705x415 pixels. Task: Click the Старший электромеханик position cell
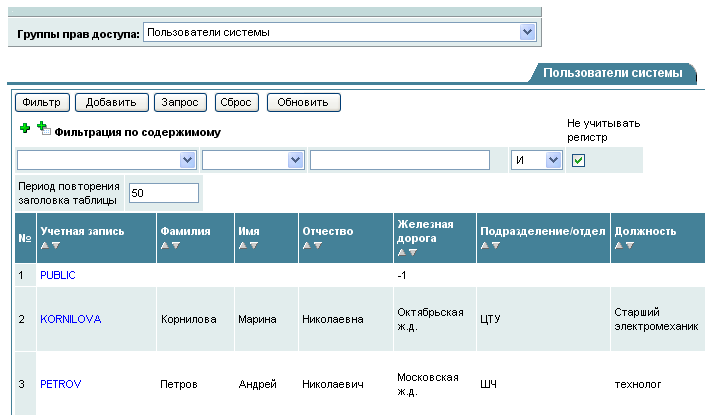pyautogui.click(x=656, y=319)
